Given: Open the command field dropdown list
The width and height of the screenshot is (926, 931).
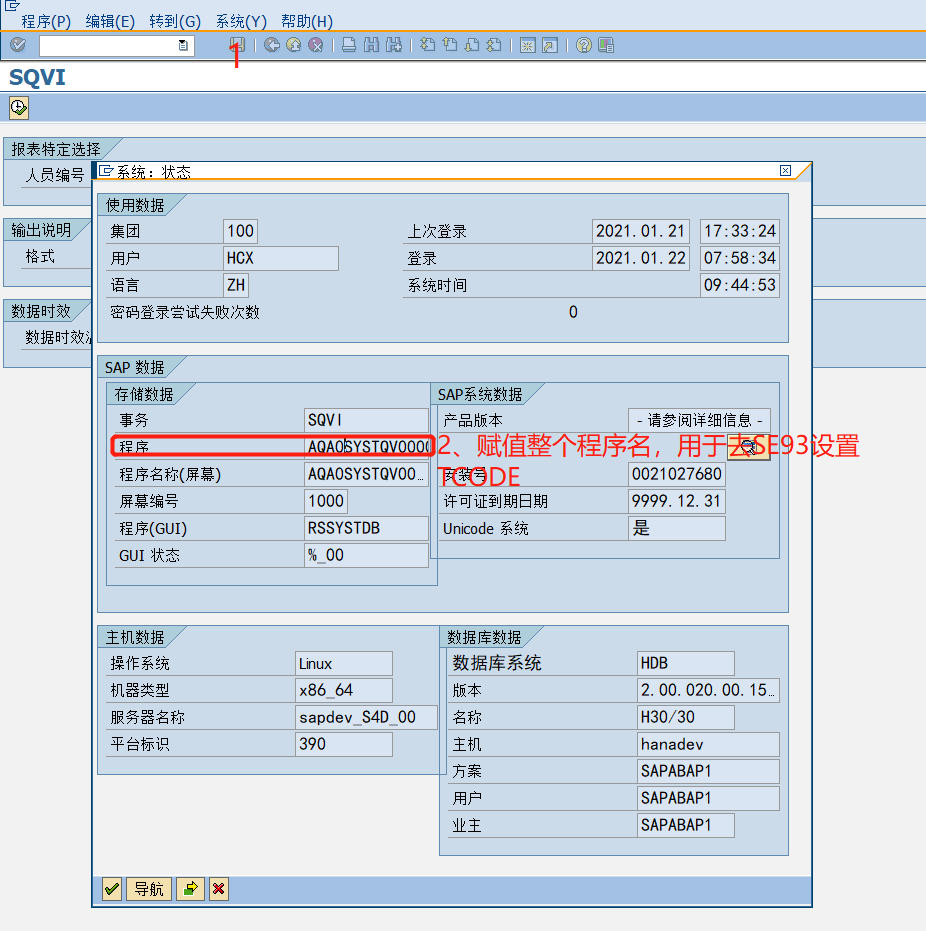Looking at the screenshot, I should click(x=182, y=45).
